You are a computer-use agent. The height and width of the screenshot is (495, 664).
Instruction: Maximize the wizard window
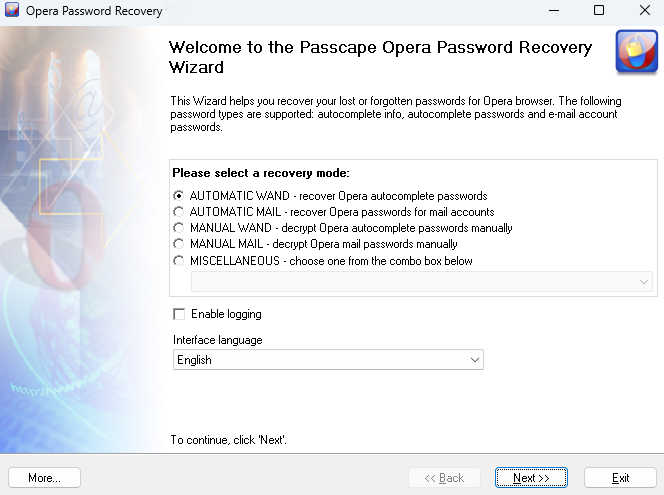599,11
